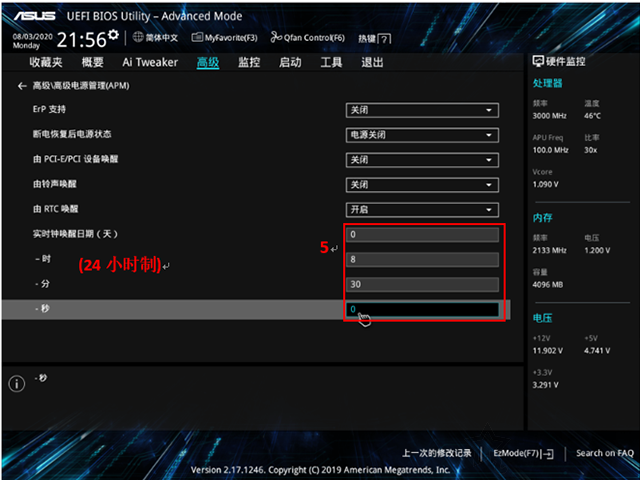Open the 断电恢复后电源状态 dropdown
The image size is (640, 480).
(x=422, y=135)
